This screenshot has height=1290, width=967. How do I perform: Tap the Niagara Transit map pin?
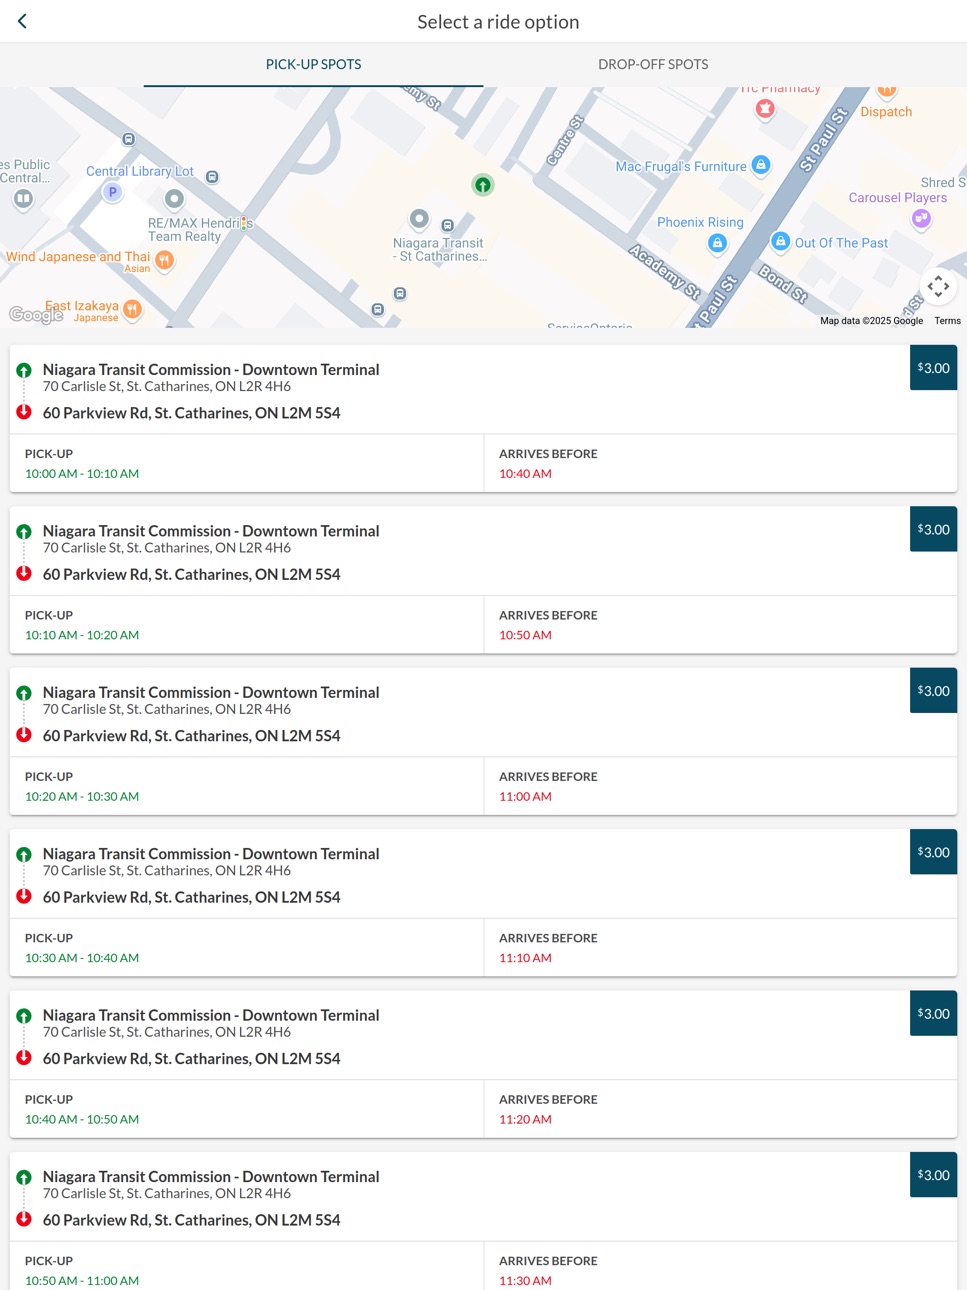[x=419, y=218]
